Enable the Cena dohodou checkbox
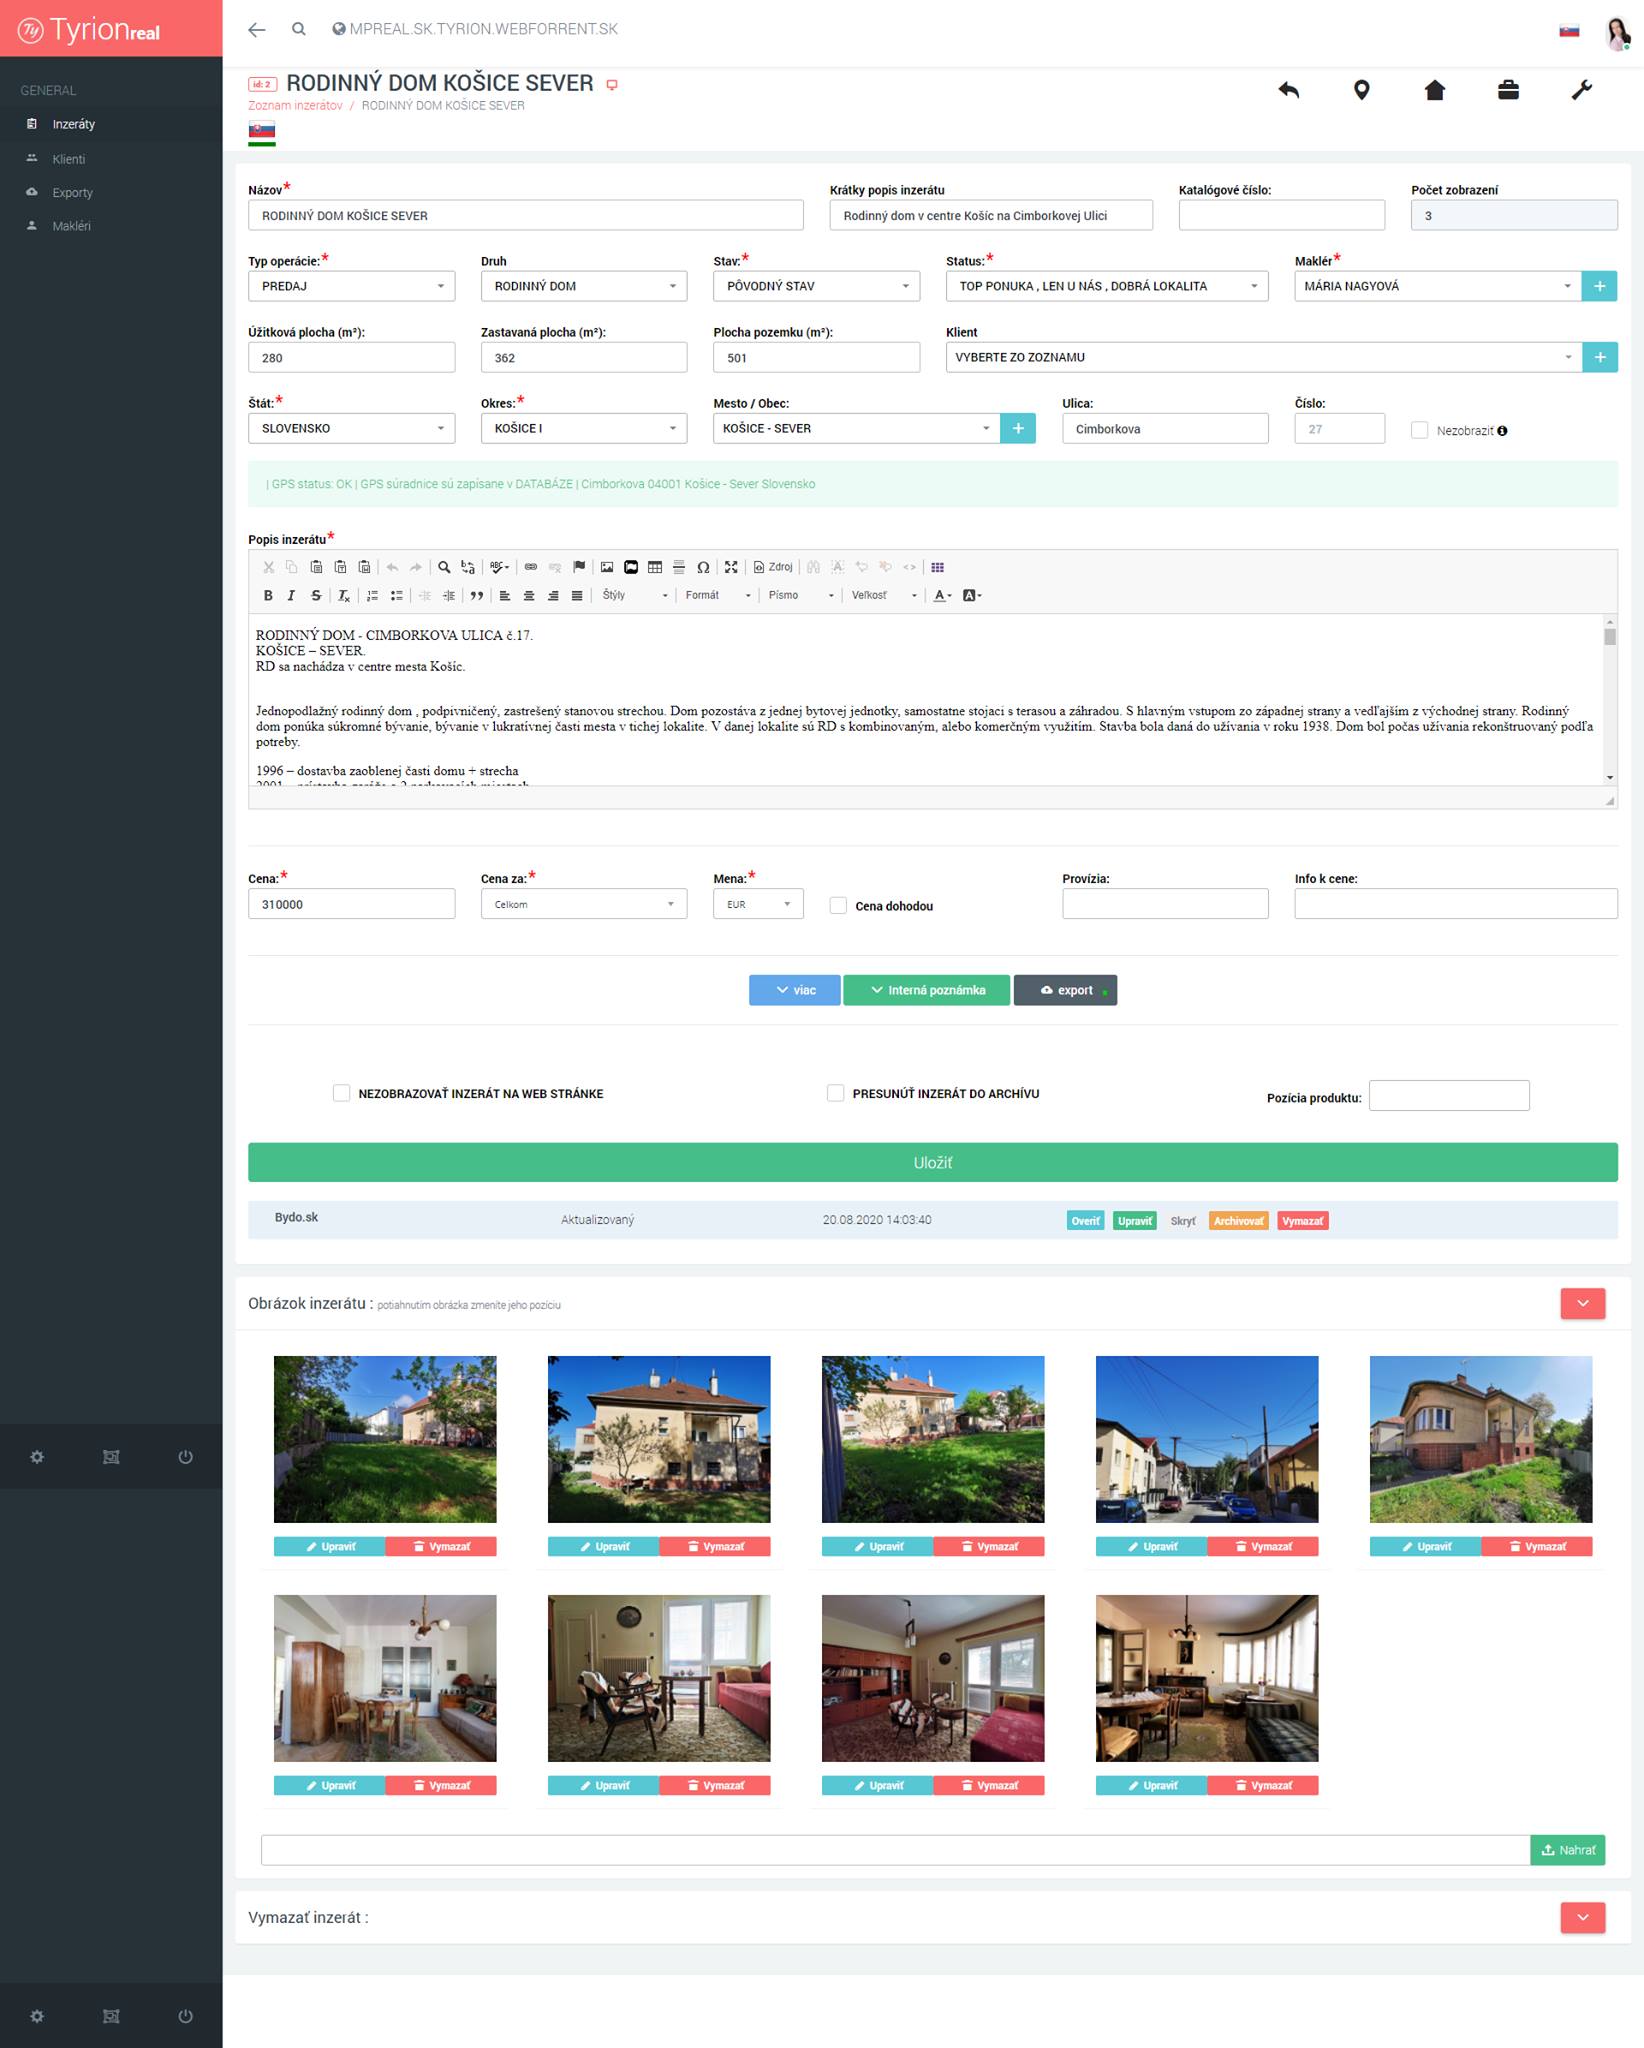 pyautogui.click(x=838, y=905)
